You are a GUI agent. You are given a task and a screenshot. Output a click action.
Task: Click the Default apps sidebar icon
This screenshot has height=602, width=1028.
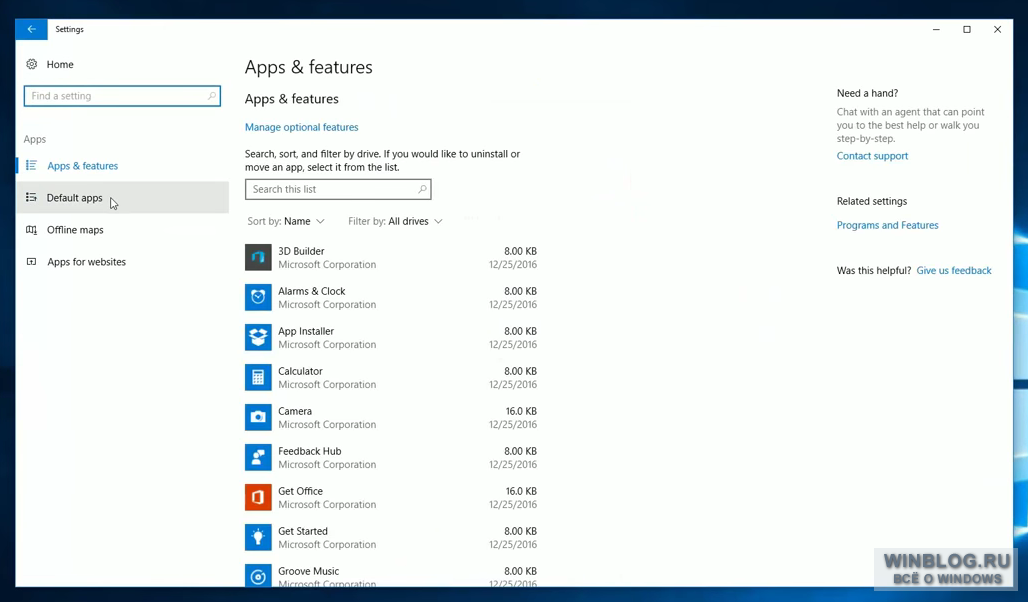[31, 197]
